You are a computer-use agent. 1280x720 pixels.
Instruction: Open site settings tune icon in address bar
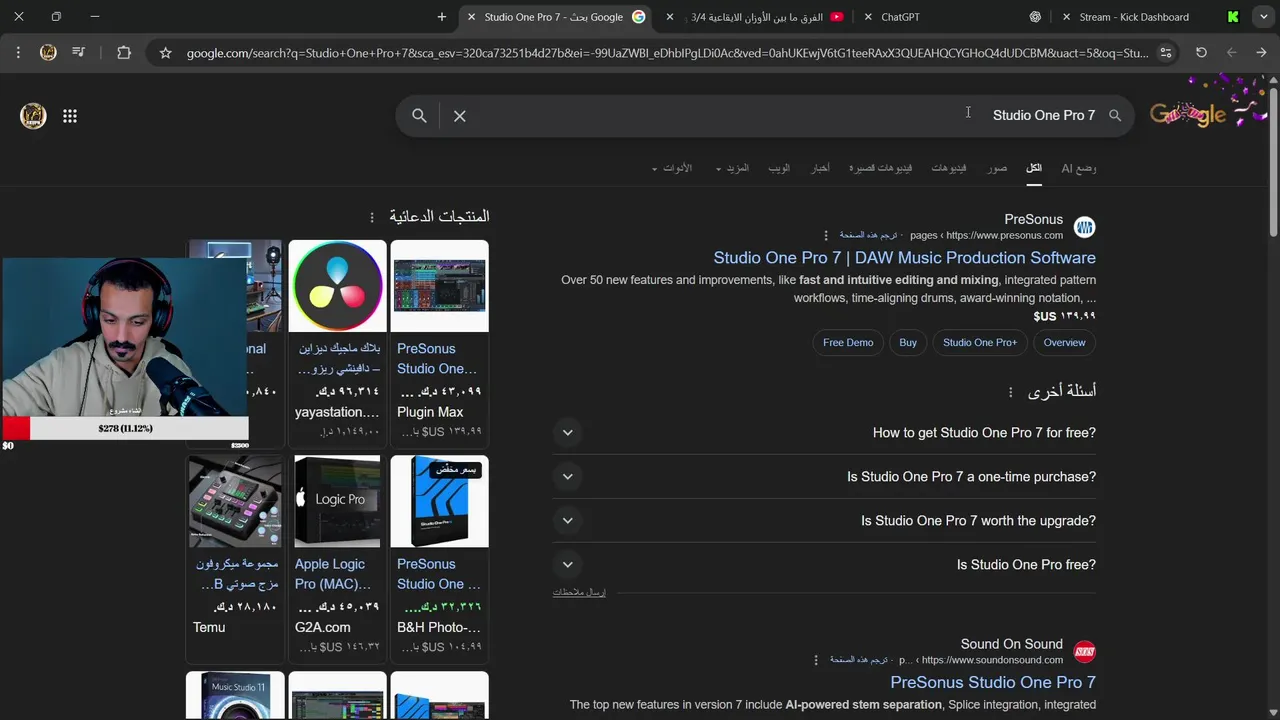coord(1165,53)
